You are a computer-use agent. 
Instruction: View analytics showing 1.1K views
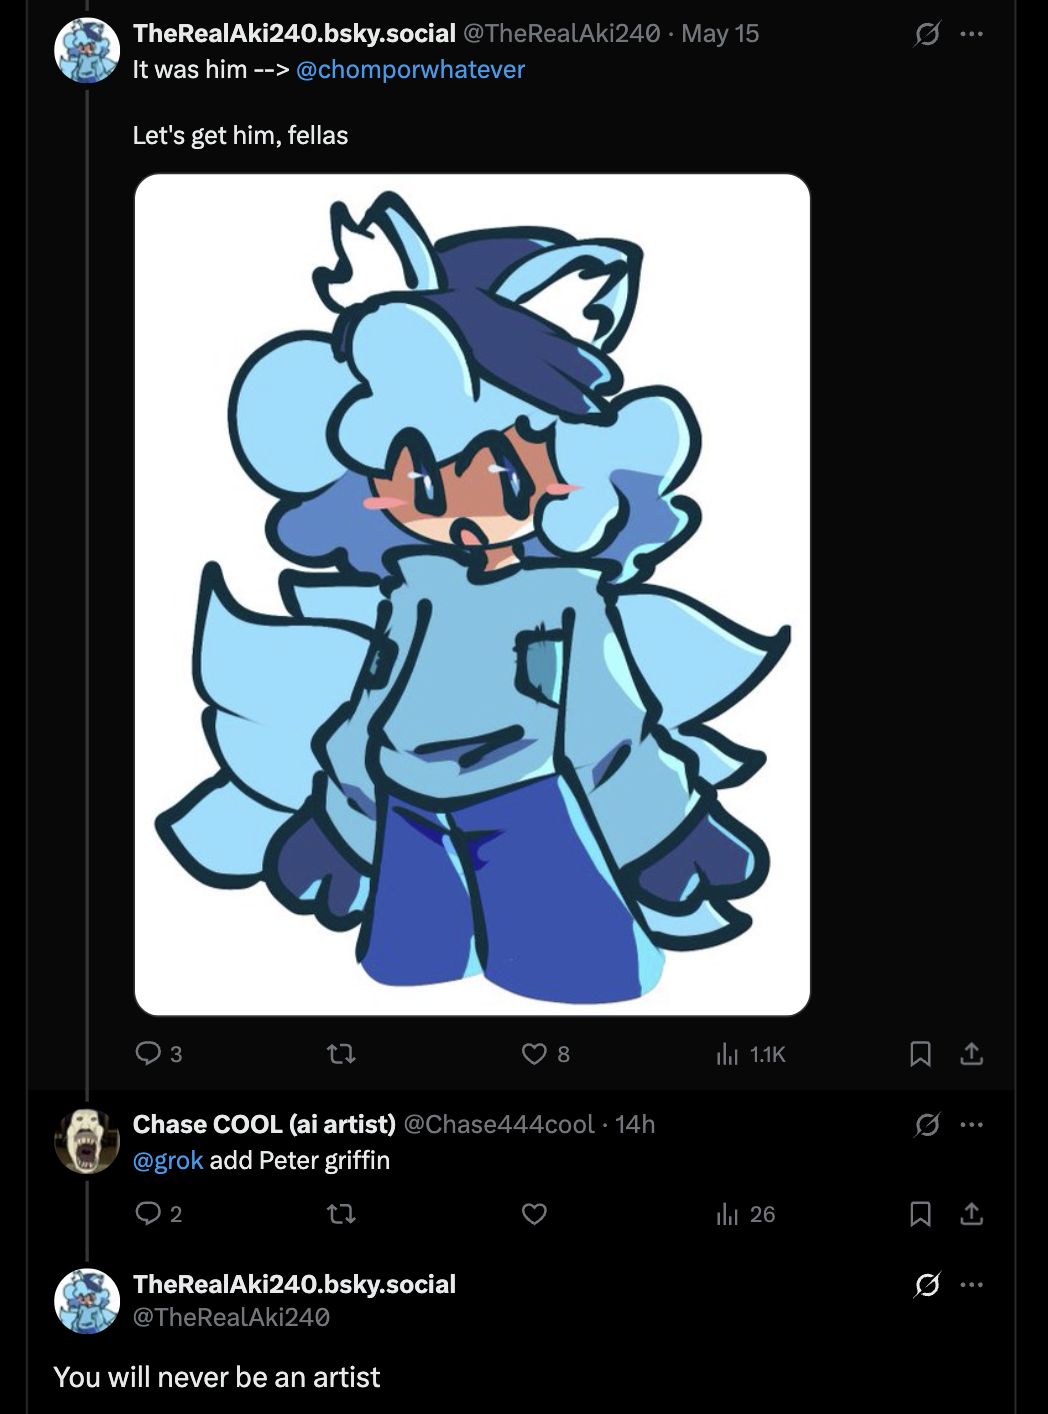coord(751,1053)
